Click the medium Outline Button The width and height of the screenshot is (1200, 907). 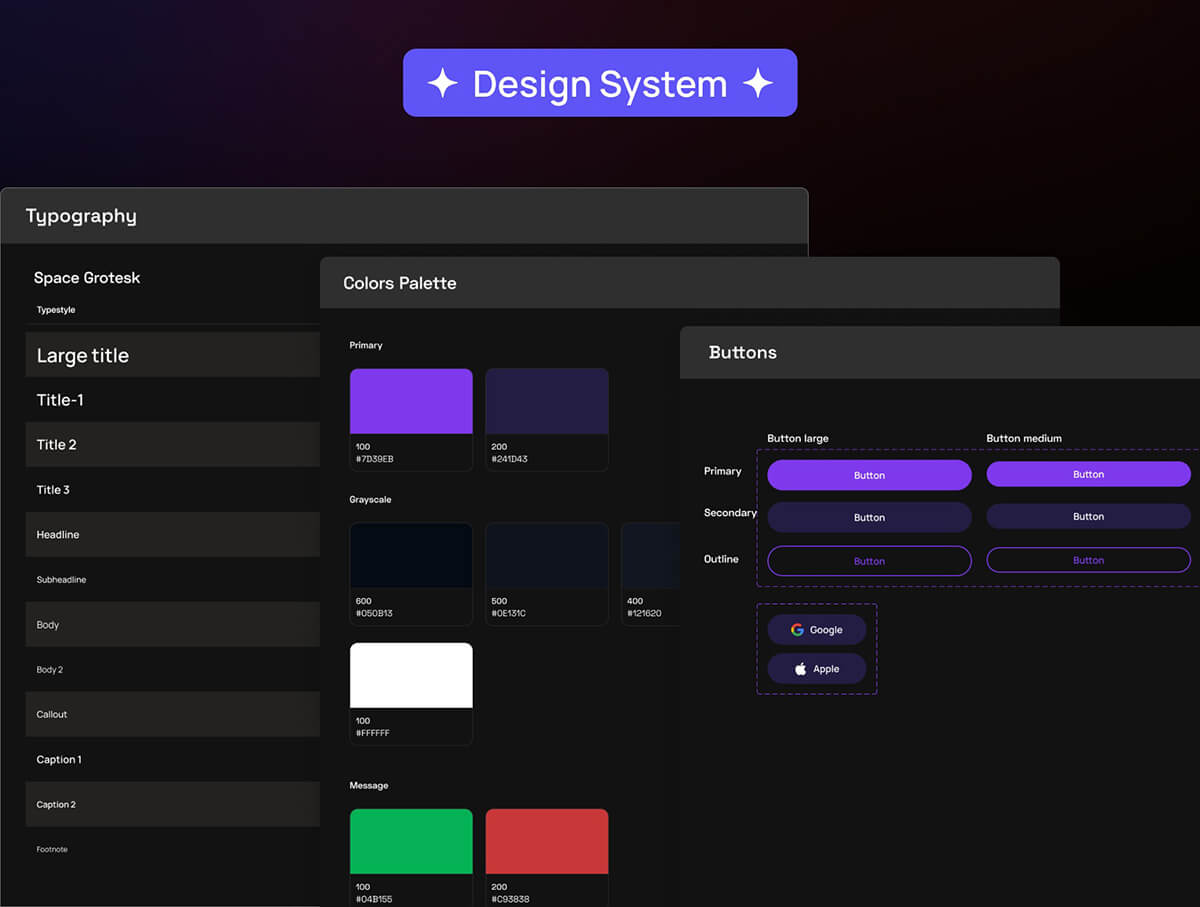[1088, 560]
